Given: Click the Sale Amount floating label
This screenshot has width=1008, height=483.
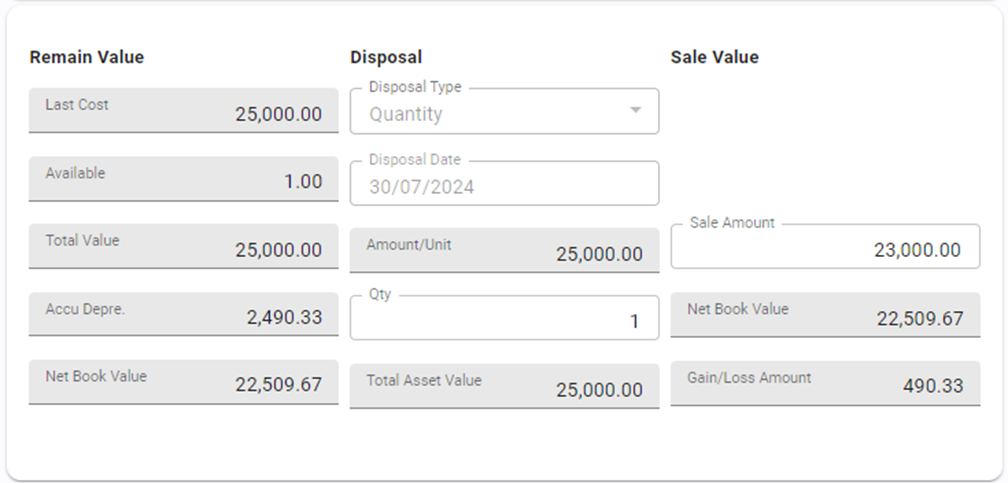Looking at the screenshot, I should tap(732, 223).
